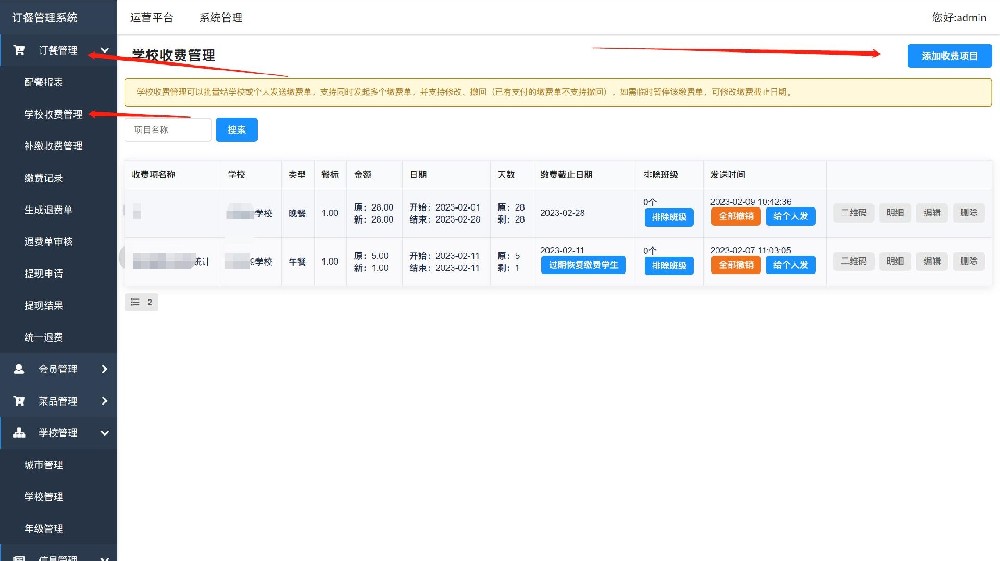1000x561 pixels.
Task: Expand the 会员管理 menu chevron
Action: [x=105, y=369]
